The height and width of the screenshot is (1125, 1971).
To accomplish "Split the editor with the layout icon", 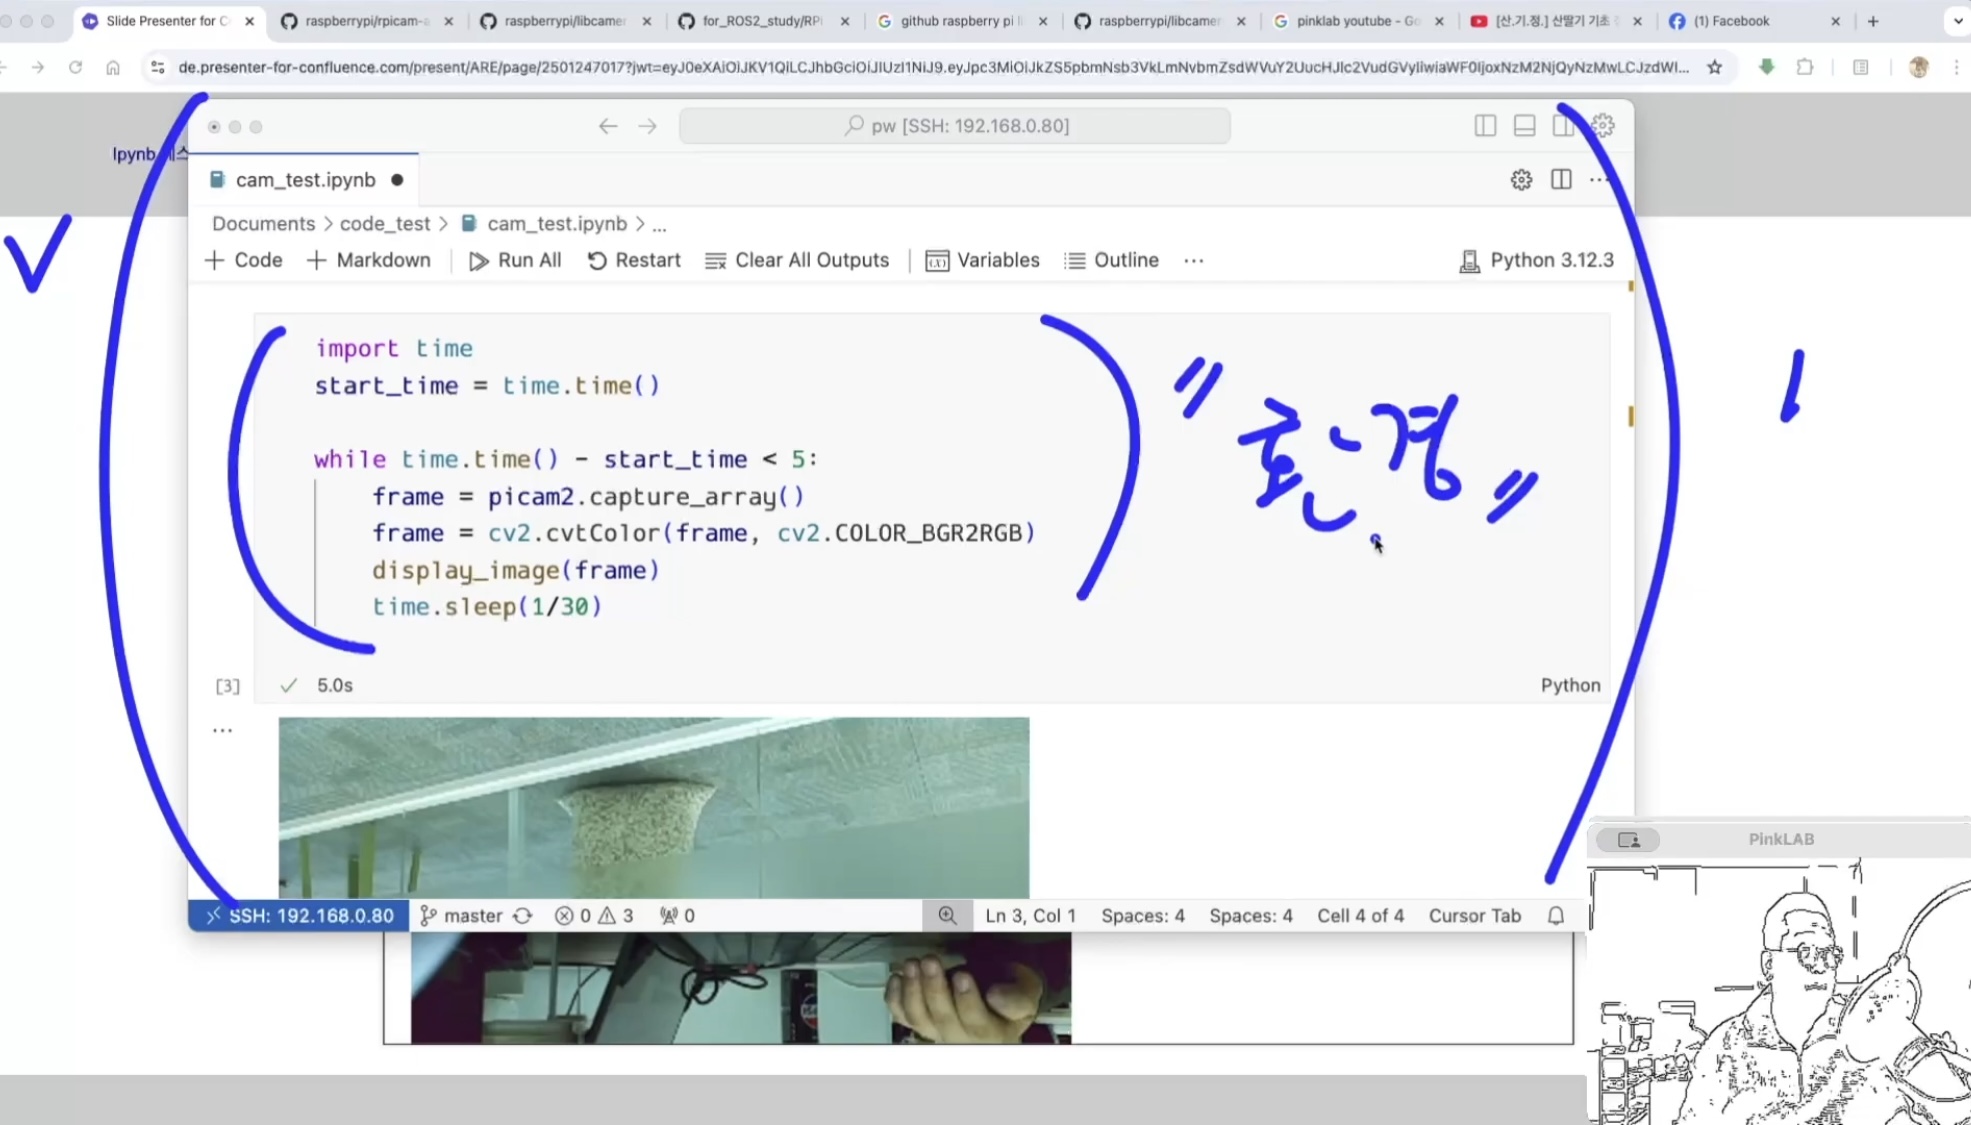I will (x=1561, y=180).
